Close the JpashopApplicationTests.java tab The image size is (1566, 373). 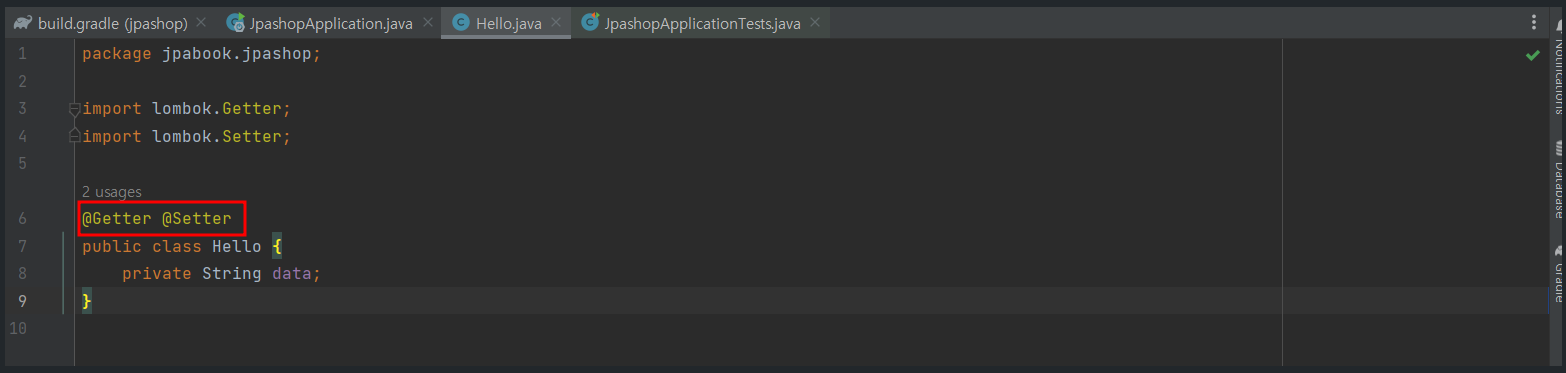(x=815, y=23)
